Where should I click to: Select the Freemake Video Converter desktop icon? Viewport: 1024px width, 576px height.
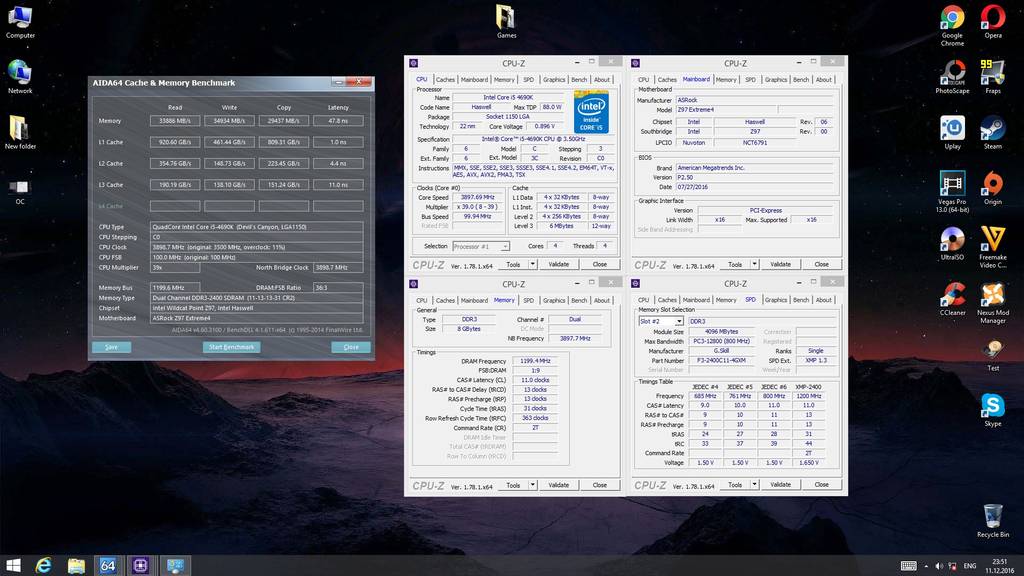[993, 248]
